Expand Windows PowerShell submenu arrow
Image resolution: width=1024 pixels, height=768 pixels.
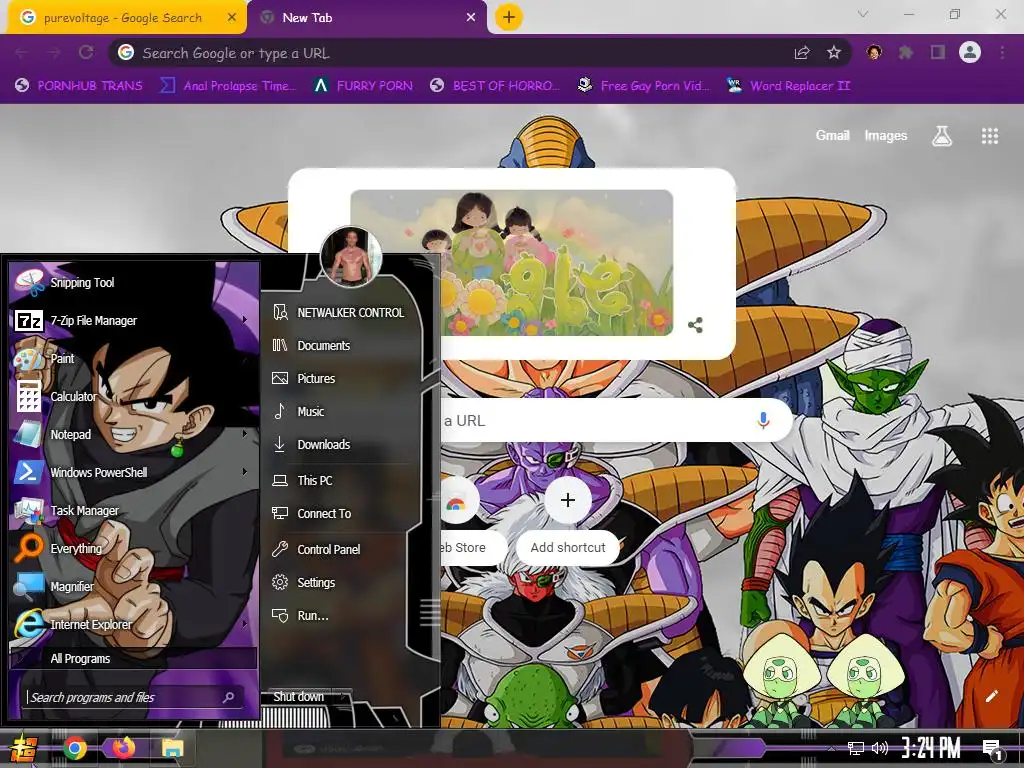(x=245, y=472)
